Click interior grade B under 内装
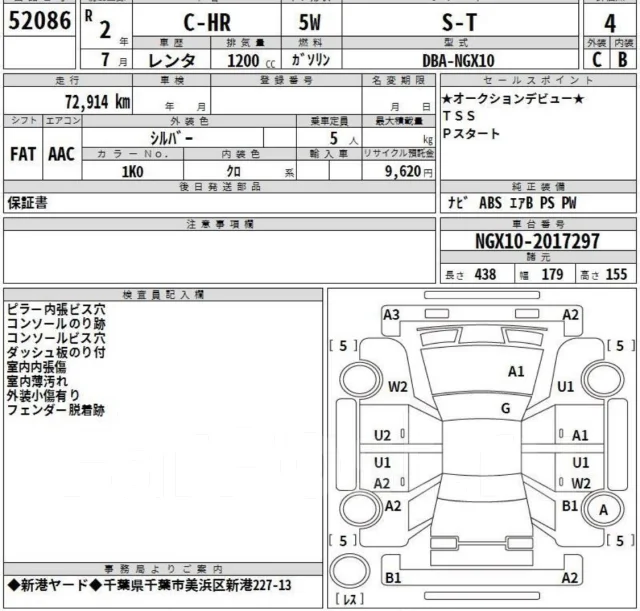The width and height of the screenshot is (640, 611). click(x=622, y=60)
